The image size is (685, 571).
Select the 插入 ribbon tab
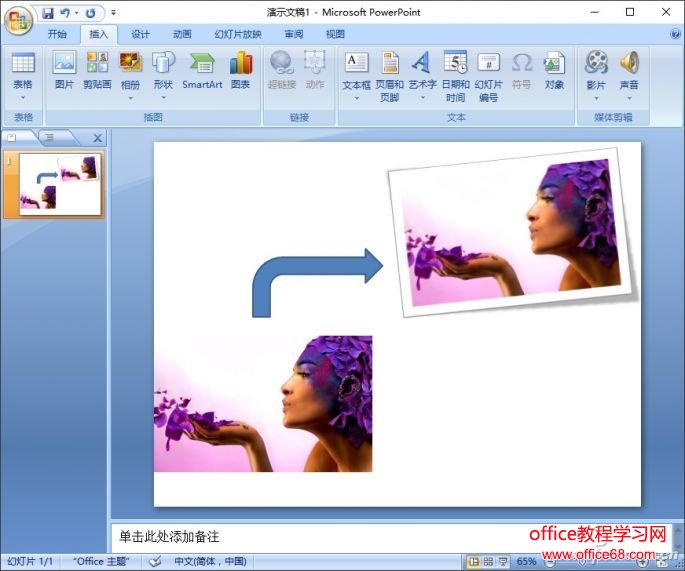coord(99,34)
